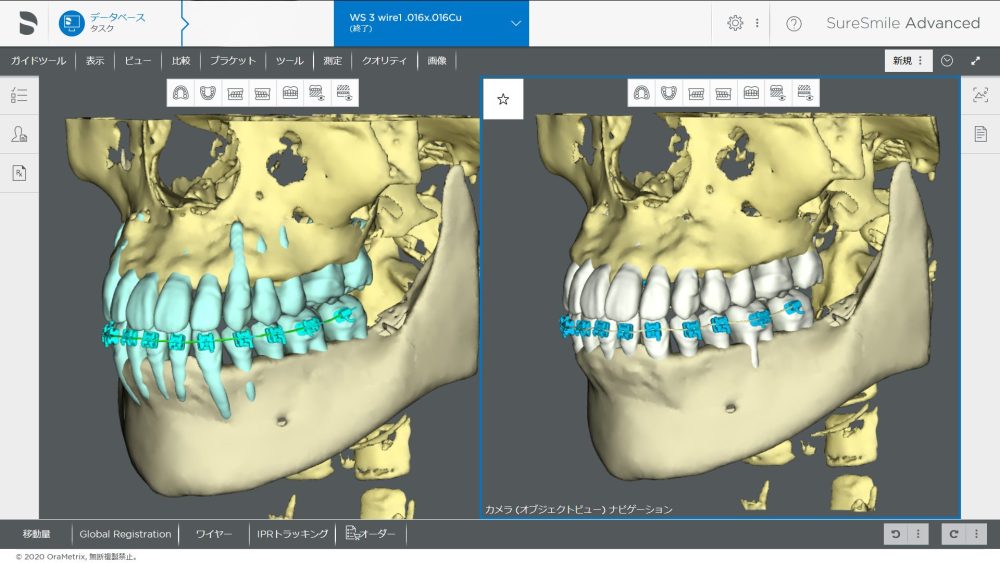Click the lower arch view icon in left viewport
The height and width of the screenshot is (563, 1000).
tap(208, 93)
